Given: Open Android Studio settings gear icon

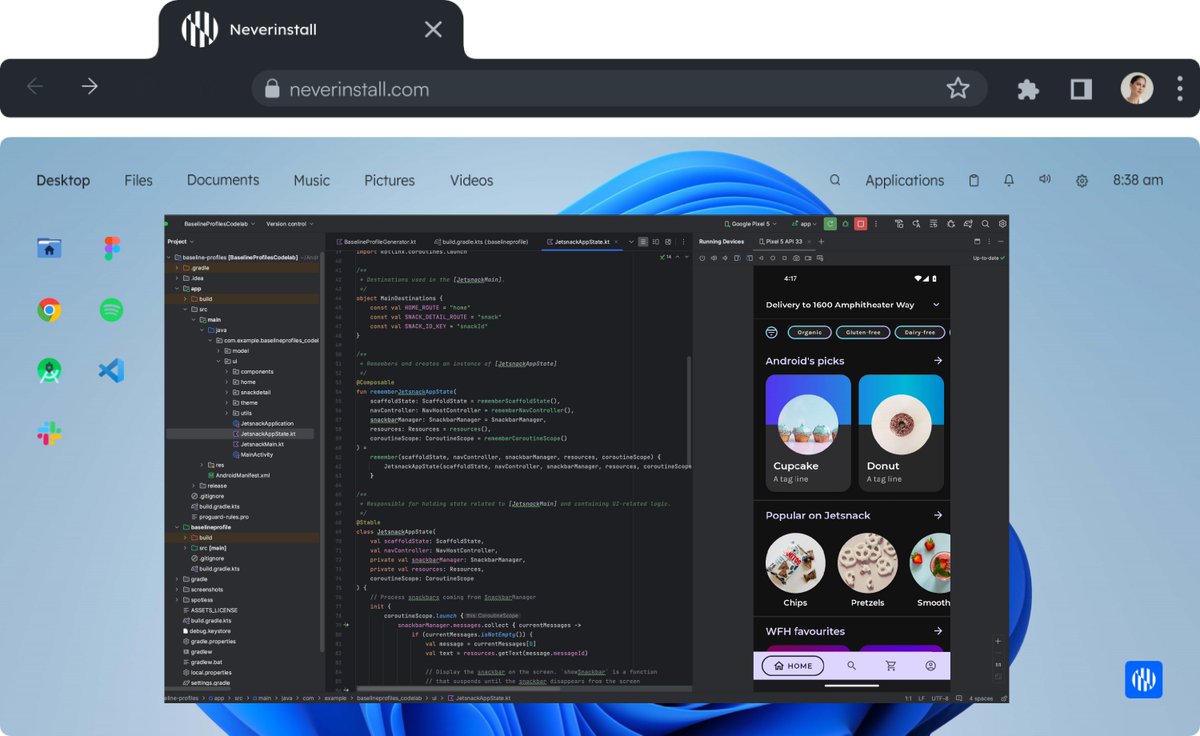Looking at the screenshot, I should 1002,224.
